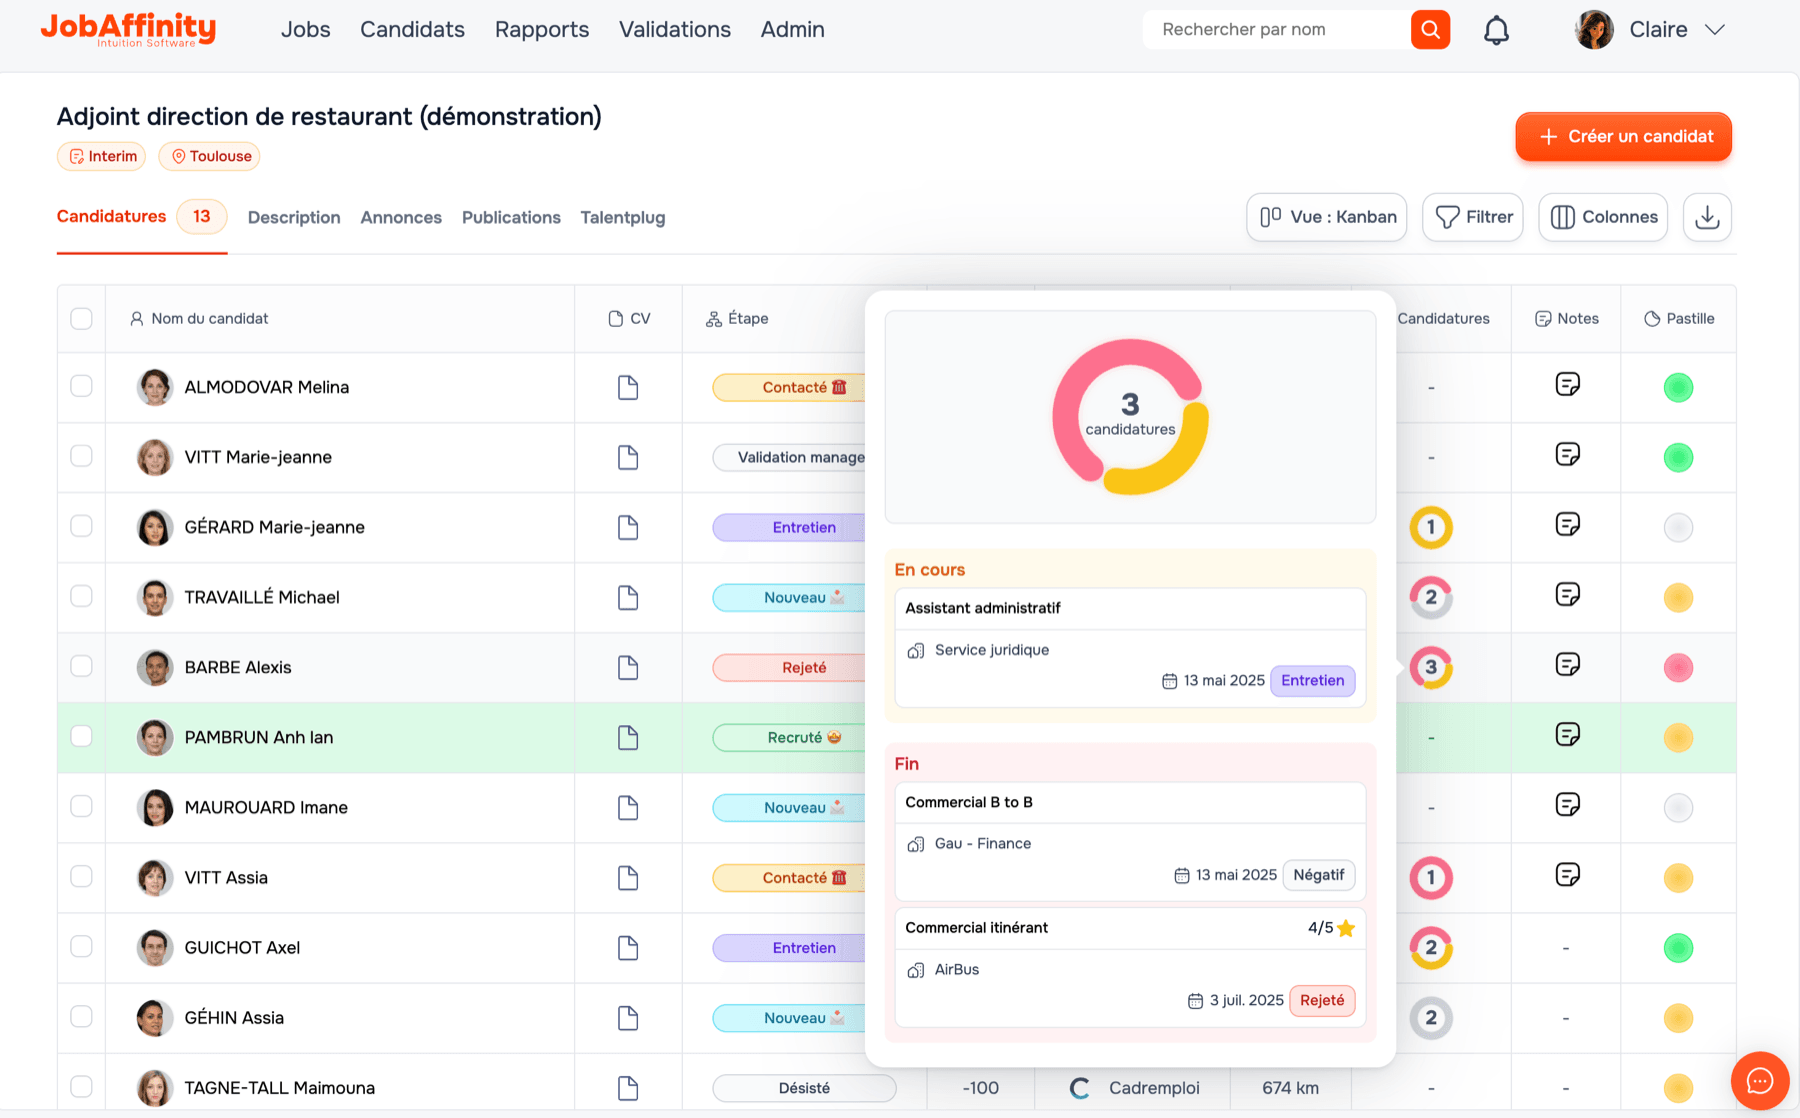Viewport: 1800px width, 1118px height.
Task: Open notes icon for VITT Assia
Action: [1567, 875]
